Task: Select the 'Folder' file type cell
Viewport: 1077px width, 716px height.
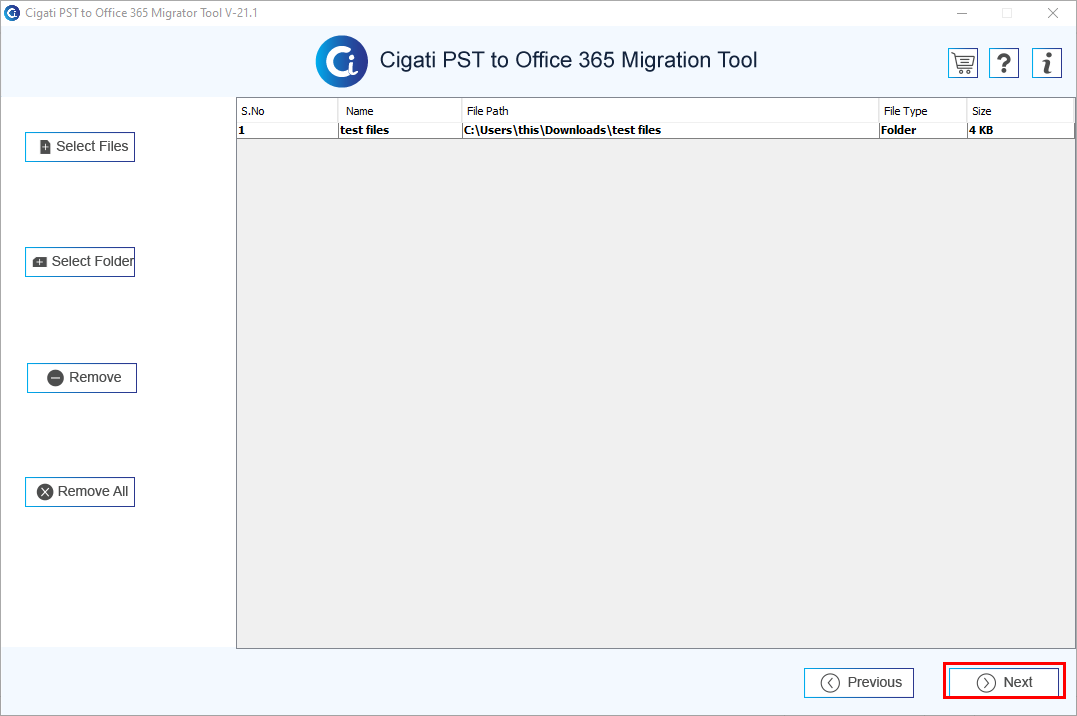Action: (922, 131)
